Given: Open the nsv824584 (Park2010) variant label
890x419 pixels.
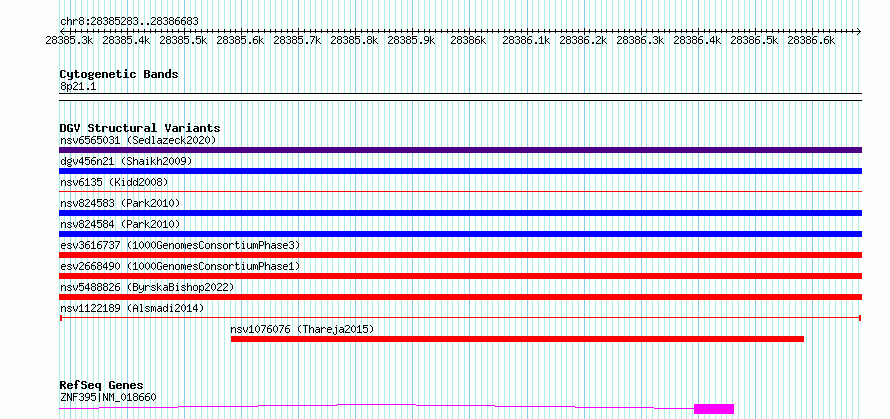Looking at the screenshot, I should pyautogui.click(x=120, y=224).
